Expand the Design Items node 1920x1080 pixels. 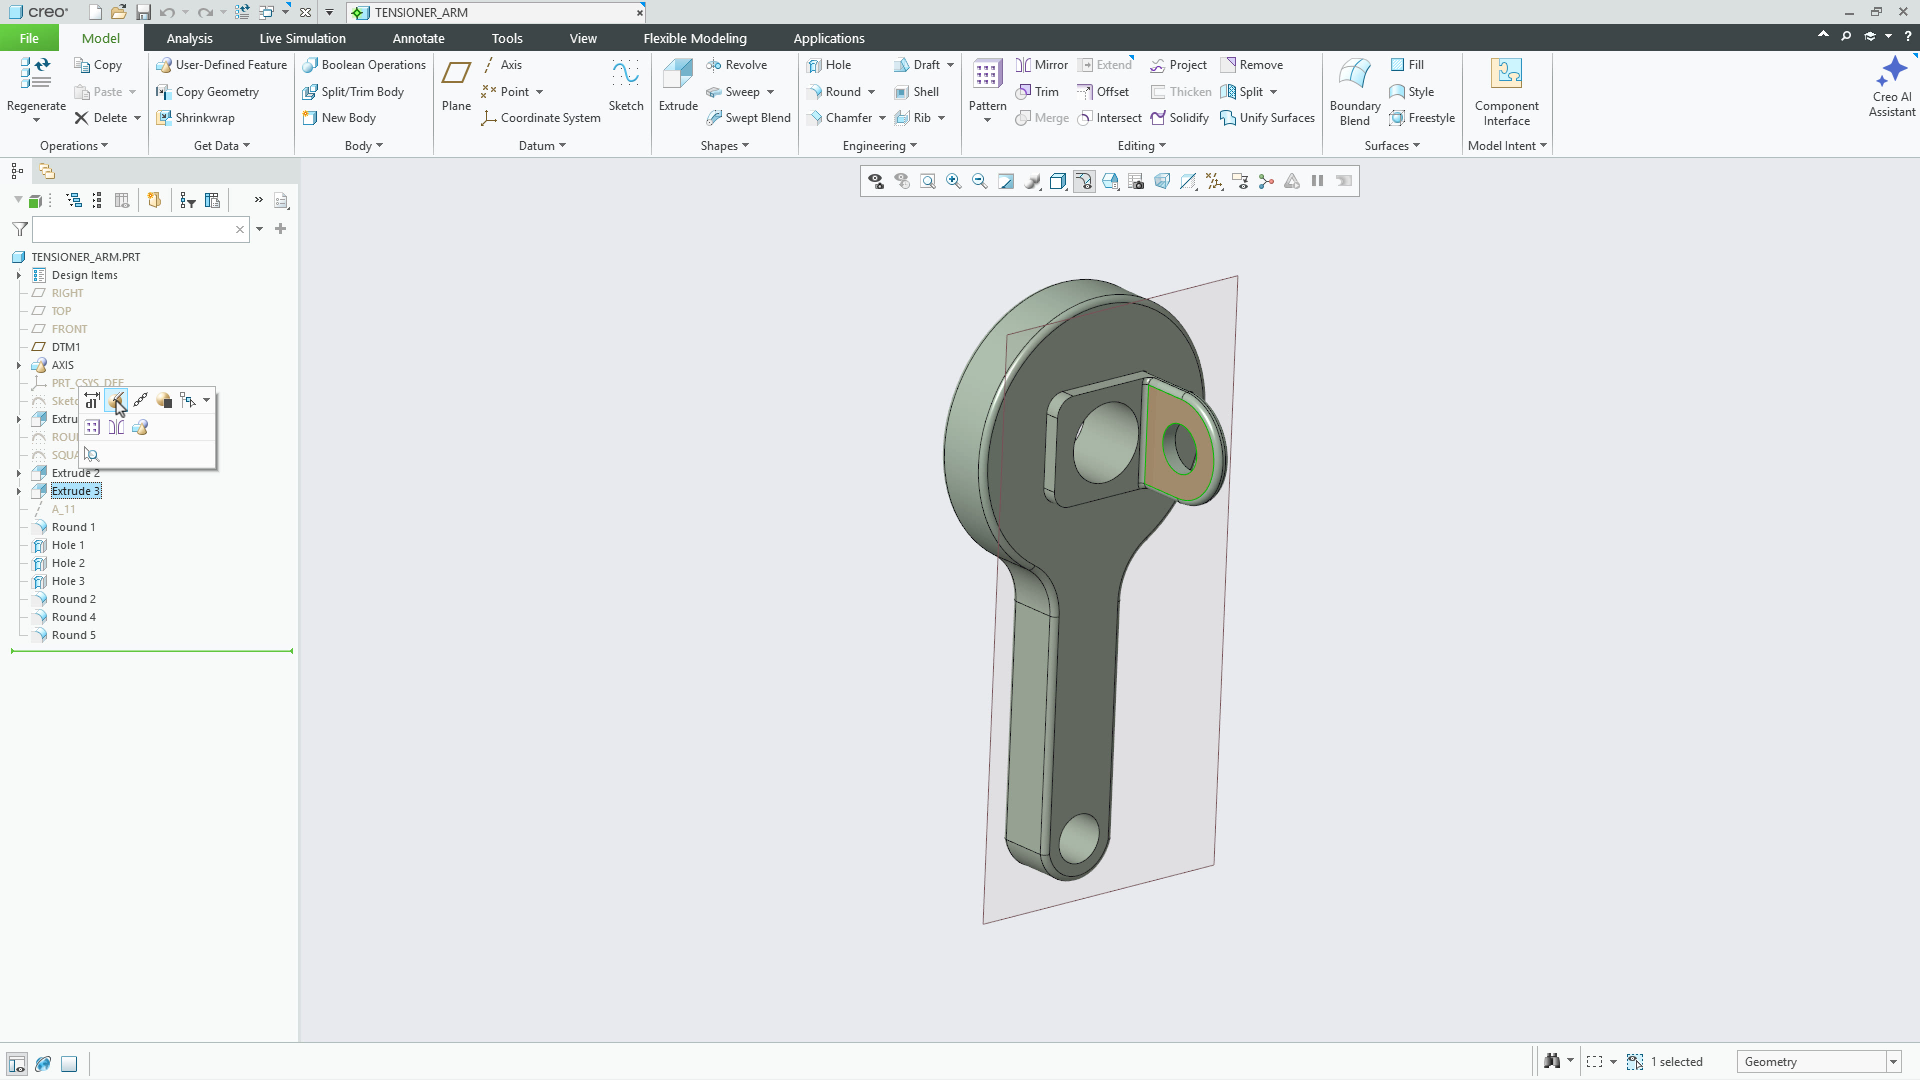[18, 275]
